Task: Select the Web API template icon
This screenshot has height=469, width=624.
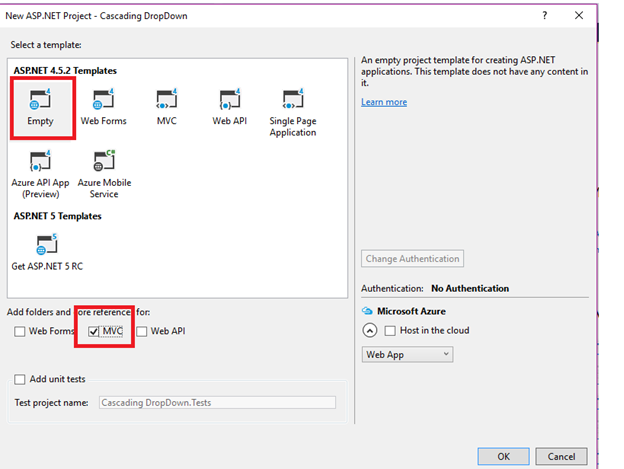Action: pos(230,99)
